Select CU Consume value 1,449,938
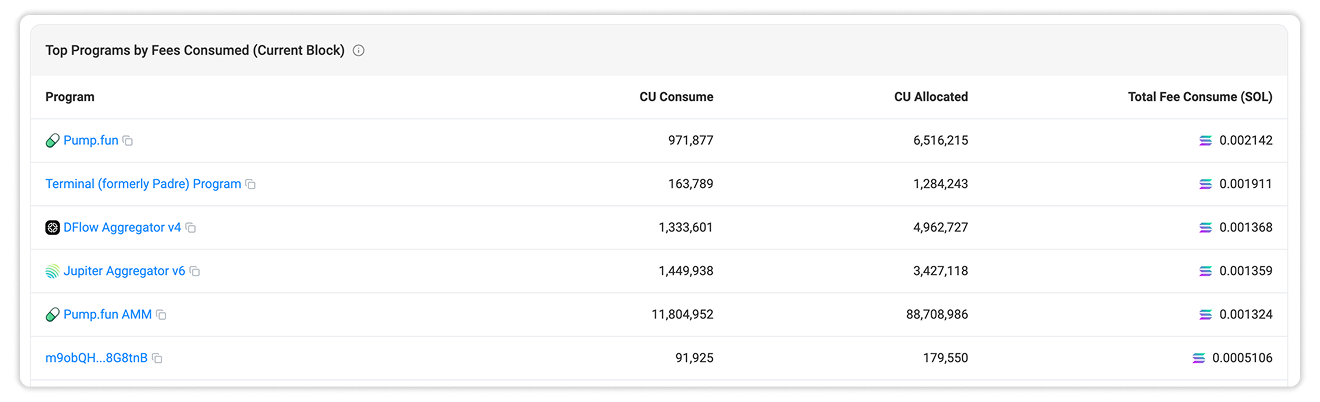Image resolution: width=1320 pixels, height=402 pixels. 686,271
